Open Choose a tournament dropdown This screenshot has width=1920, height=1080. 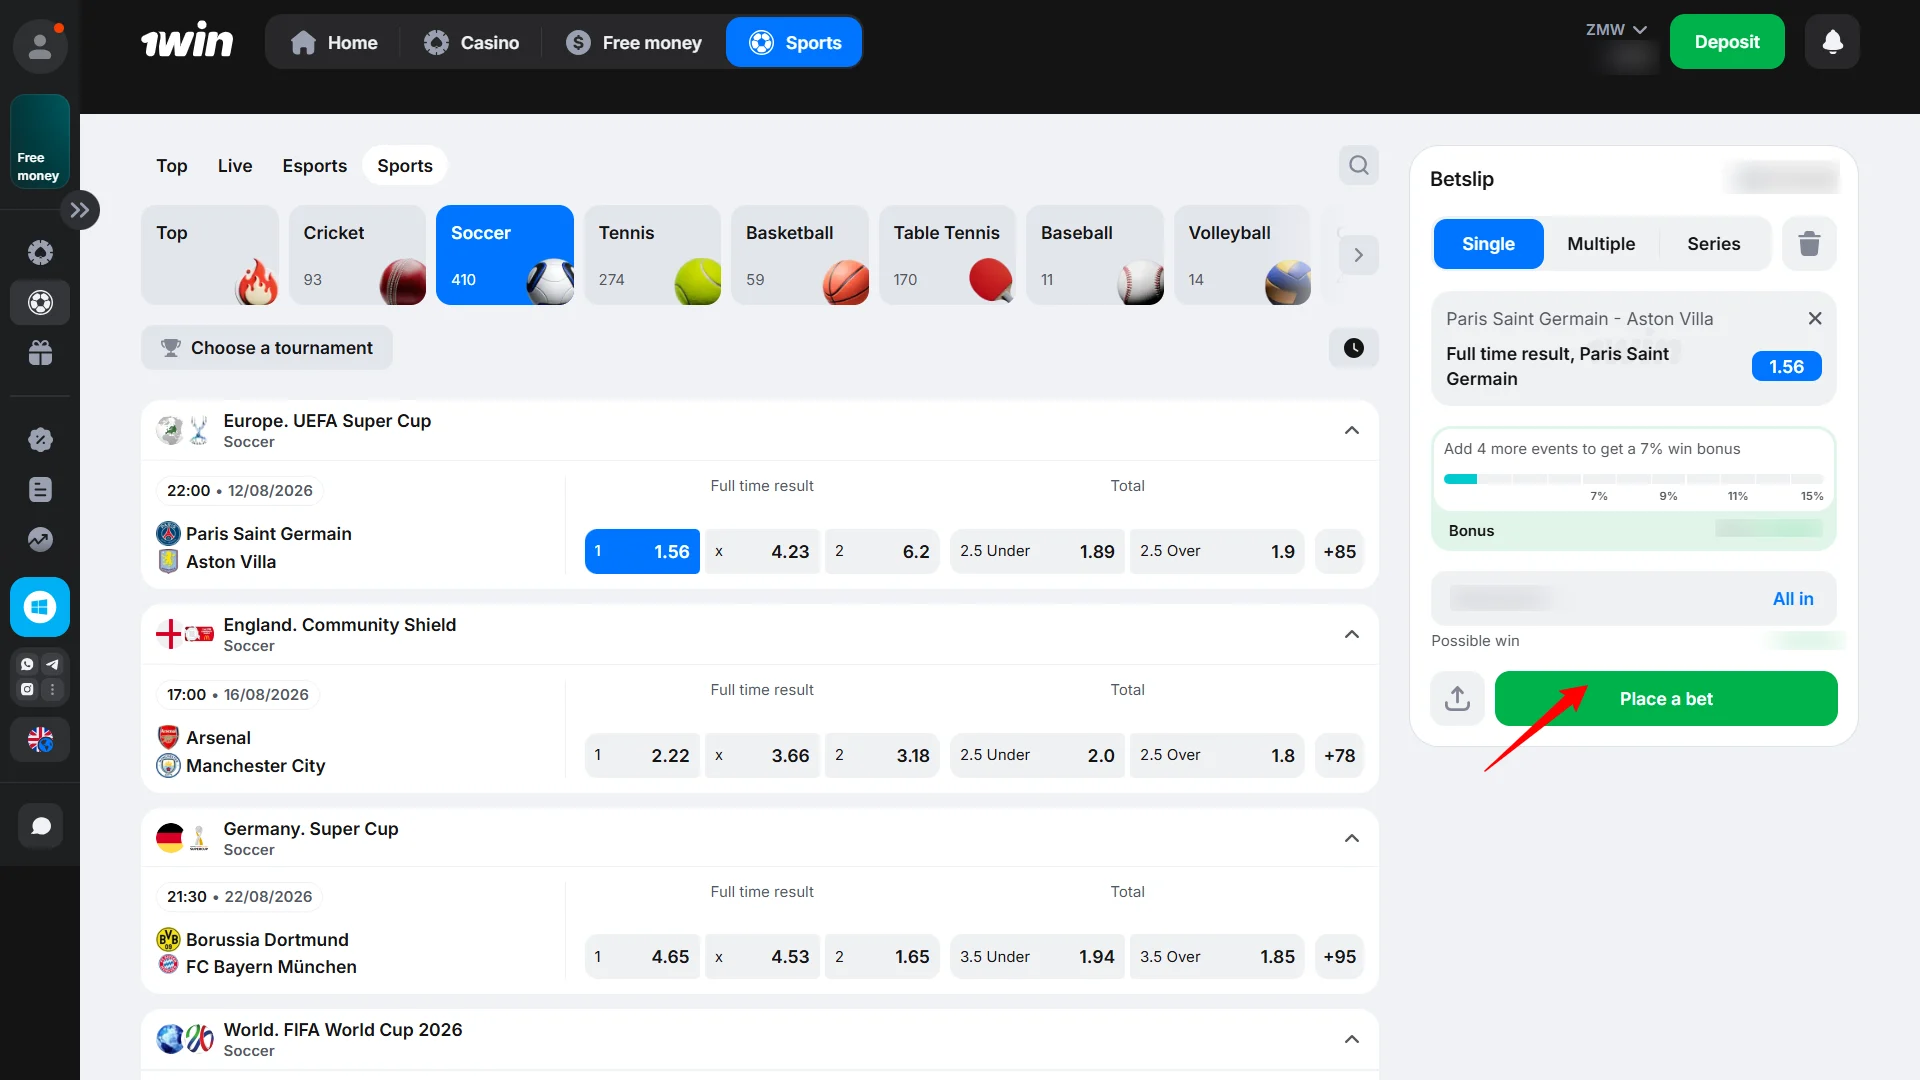click(267, 348)
